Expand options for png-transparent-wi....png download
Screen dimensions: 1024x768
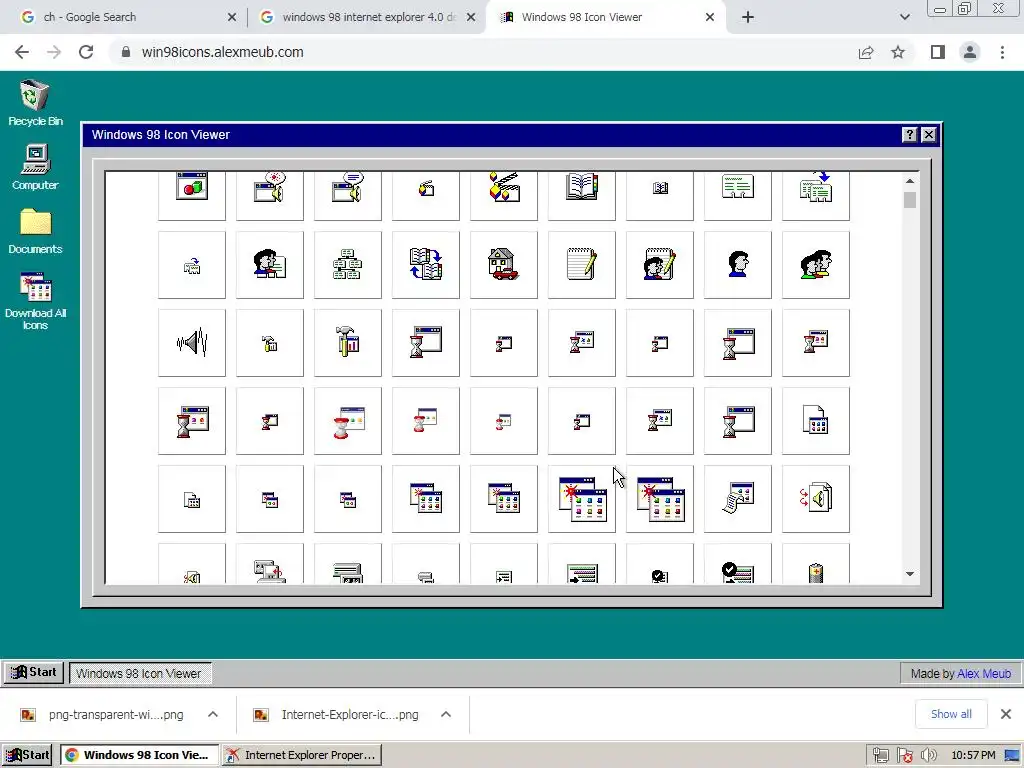[213, 714]
